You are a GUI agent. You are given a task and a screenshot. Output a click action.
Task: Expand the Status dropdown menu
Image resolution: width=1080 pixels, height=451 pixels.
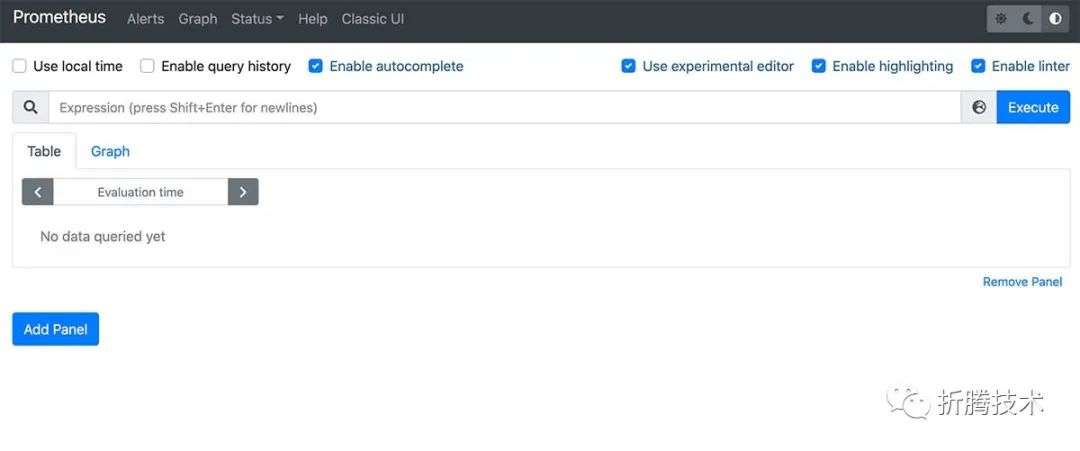click(258, 19)
